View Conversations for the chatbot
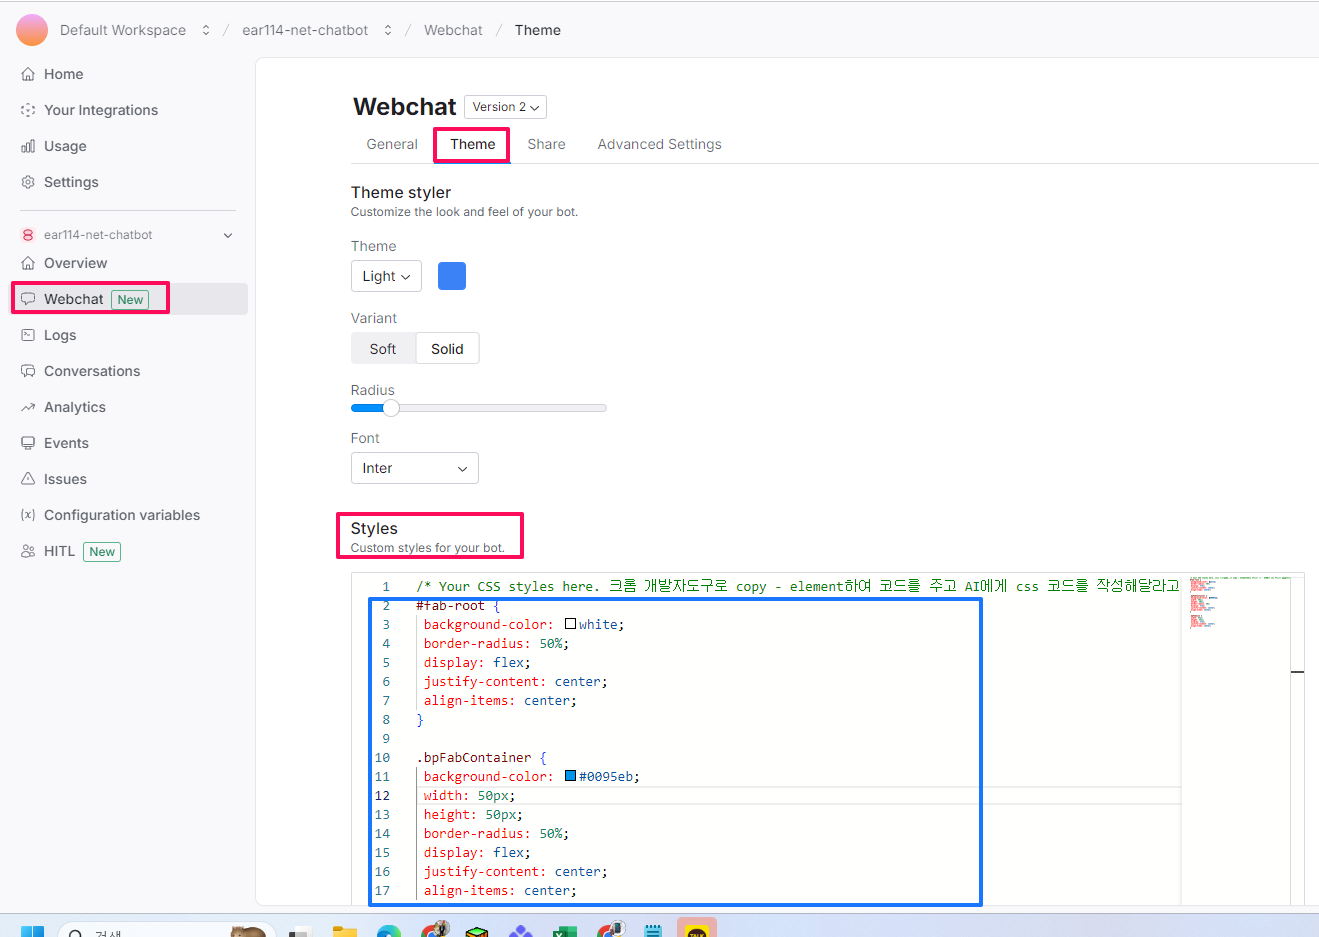 (x=91, y=371)
